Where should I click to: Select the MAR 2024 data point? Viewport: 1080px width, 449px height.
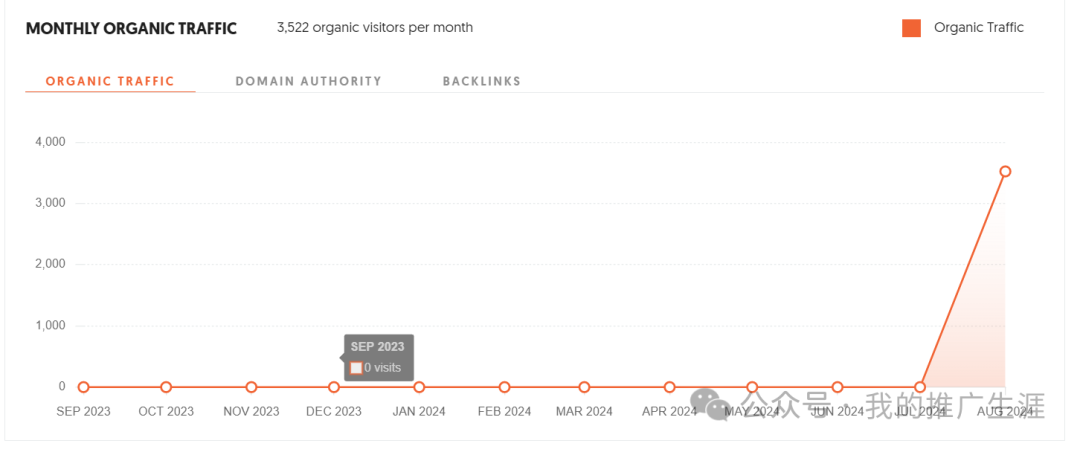584,387
